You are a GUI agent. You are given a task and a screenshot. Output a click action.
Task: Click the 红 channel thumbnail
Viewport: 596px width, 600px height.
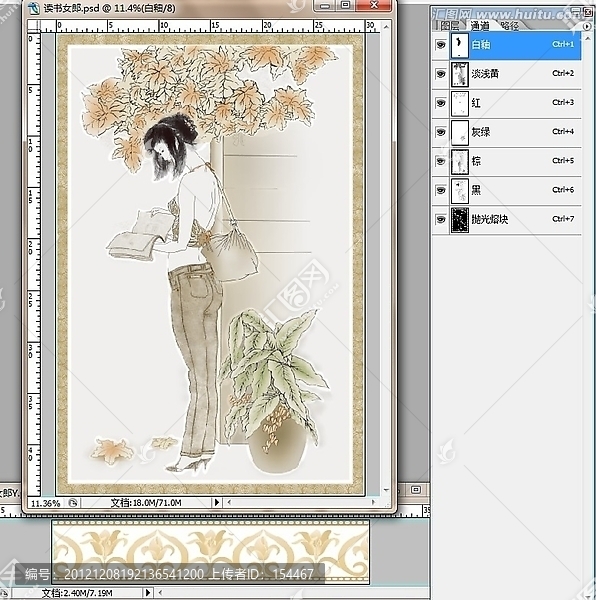[x=459, y=103]
